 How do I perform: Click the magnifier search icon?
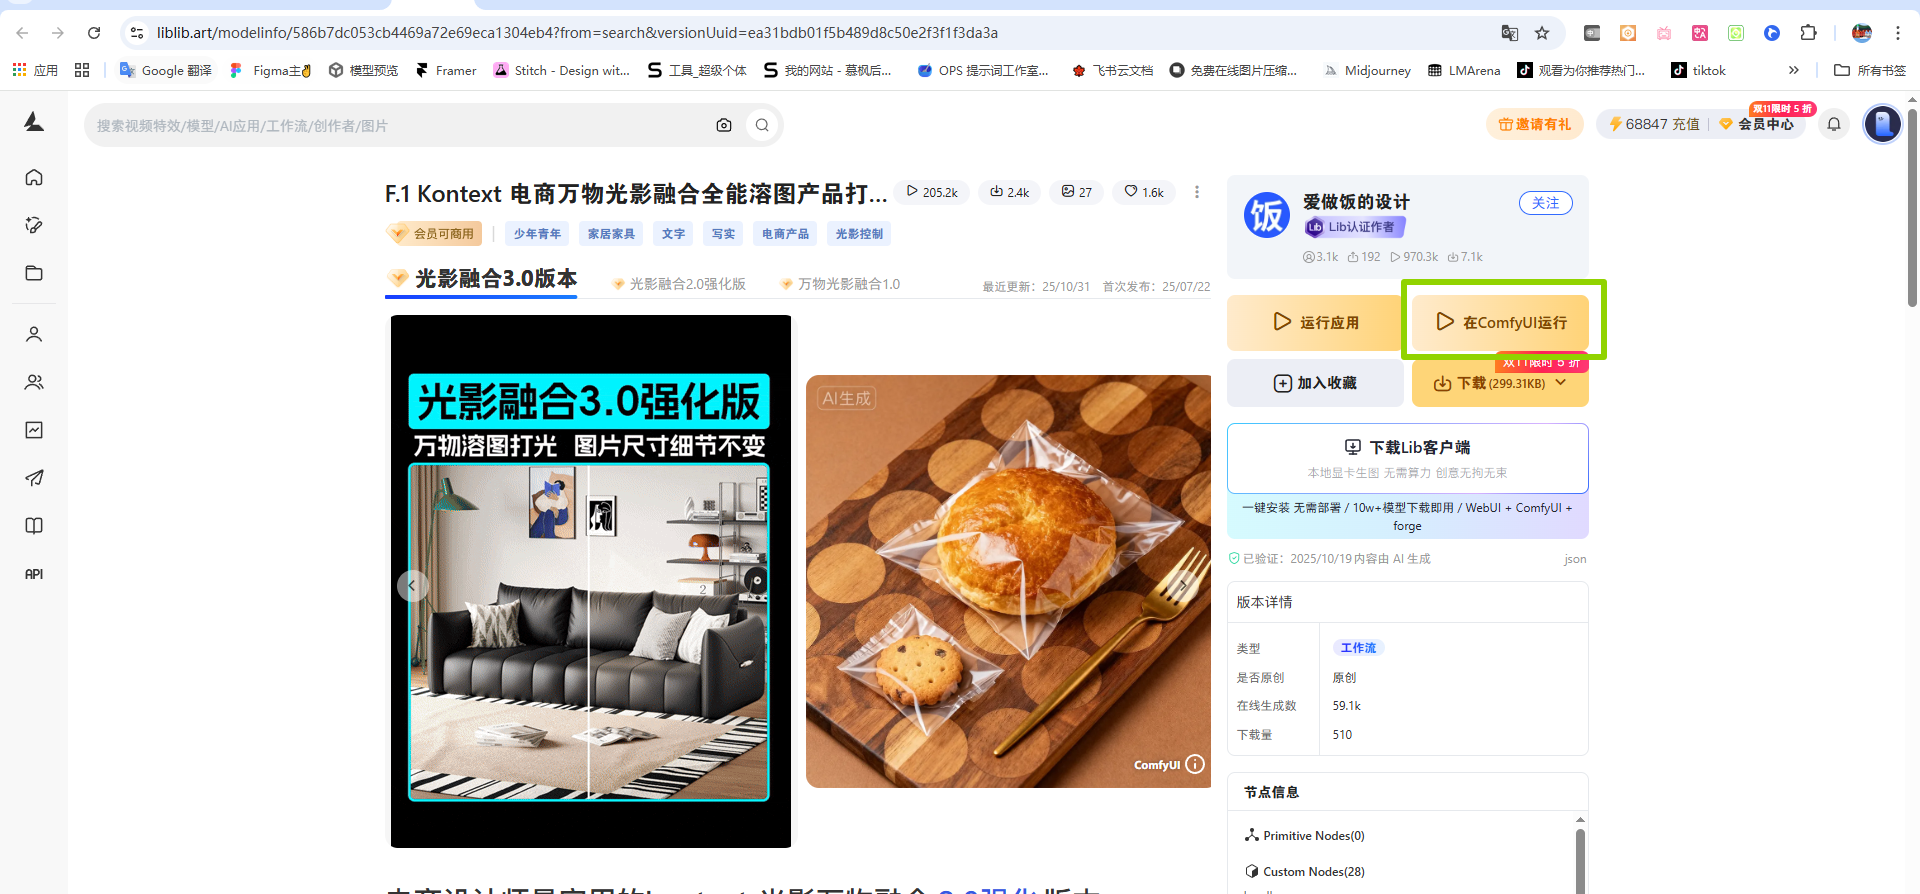tap(762, 125)
